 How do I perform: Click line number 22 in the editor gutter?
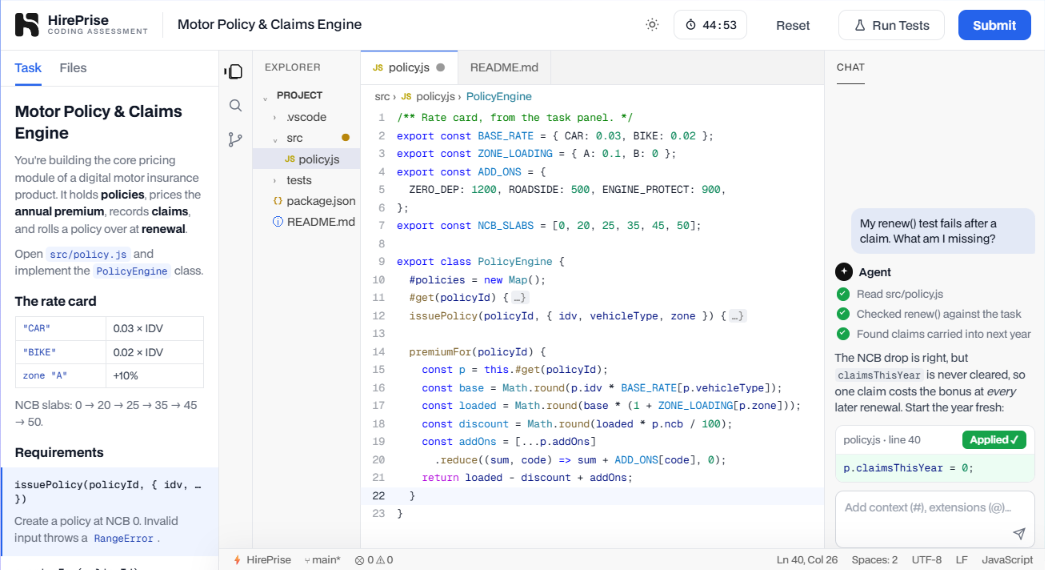point(379,495)
